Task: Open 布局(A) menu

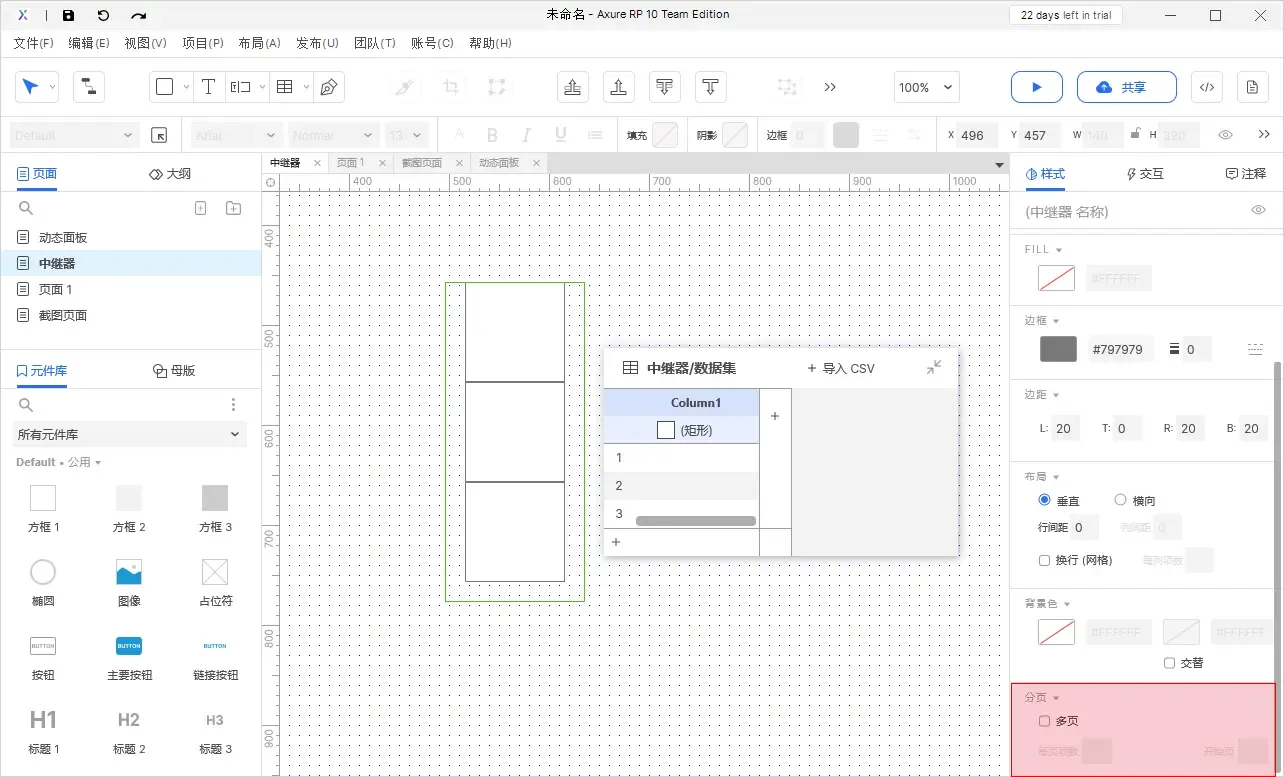Action: (259, 43)
